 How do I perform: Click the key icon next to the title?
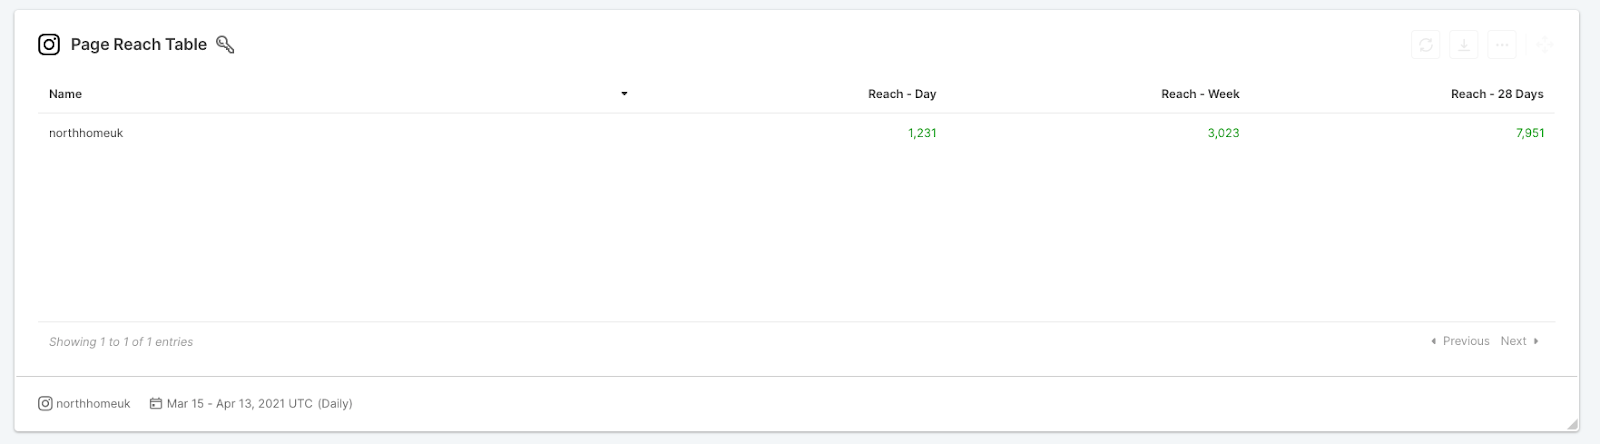point(225,44)
